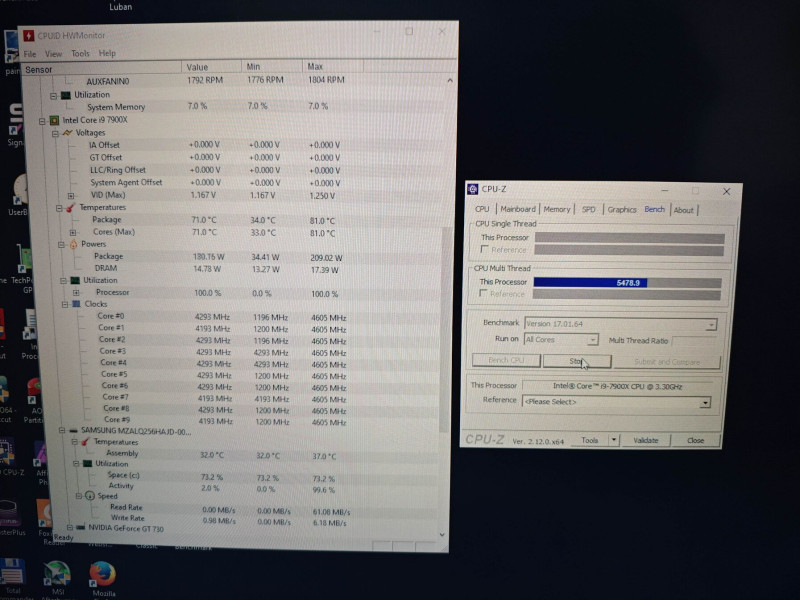The width and height of the screenshot is (800, 600).
Task: Click the CPUID HWMonitor title bar icon
Action: tap(29, 36)
